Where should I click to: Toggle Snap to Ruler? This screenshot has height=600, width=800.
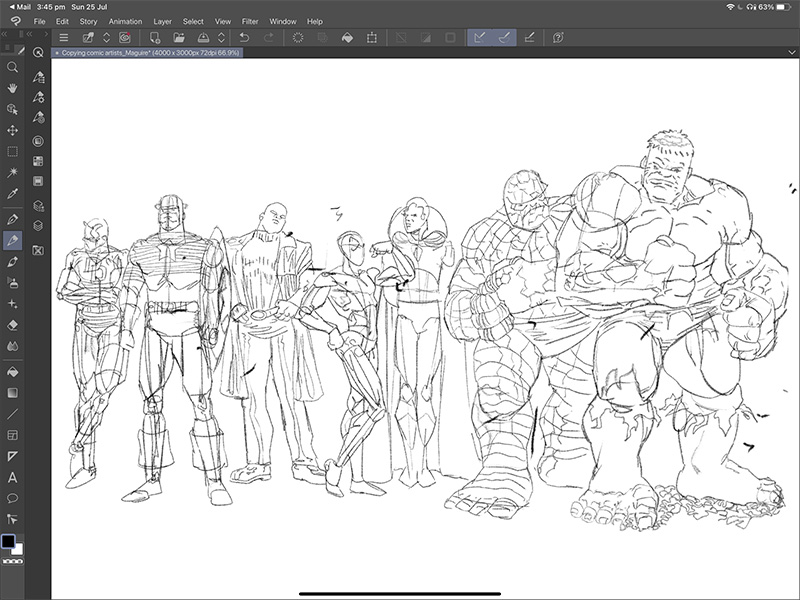click(480, 37)
